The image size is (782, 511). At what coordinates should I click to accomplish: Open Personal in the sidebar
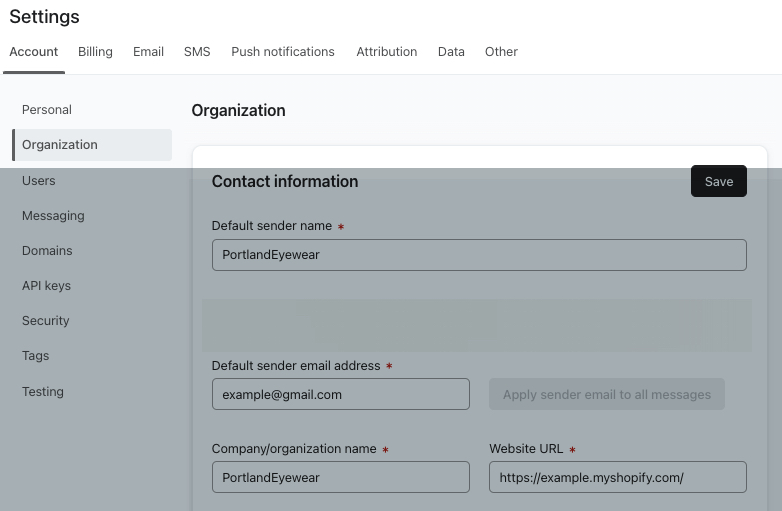47,110
